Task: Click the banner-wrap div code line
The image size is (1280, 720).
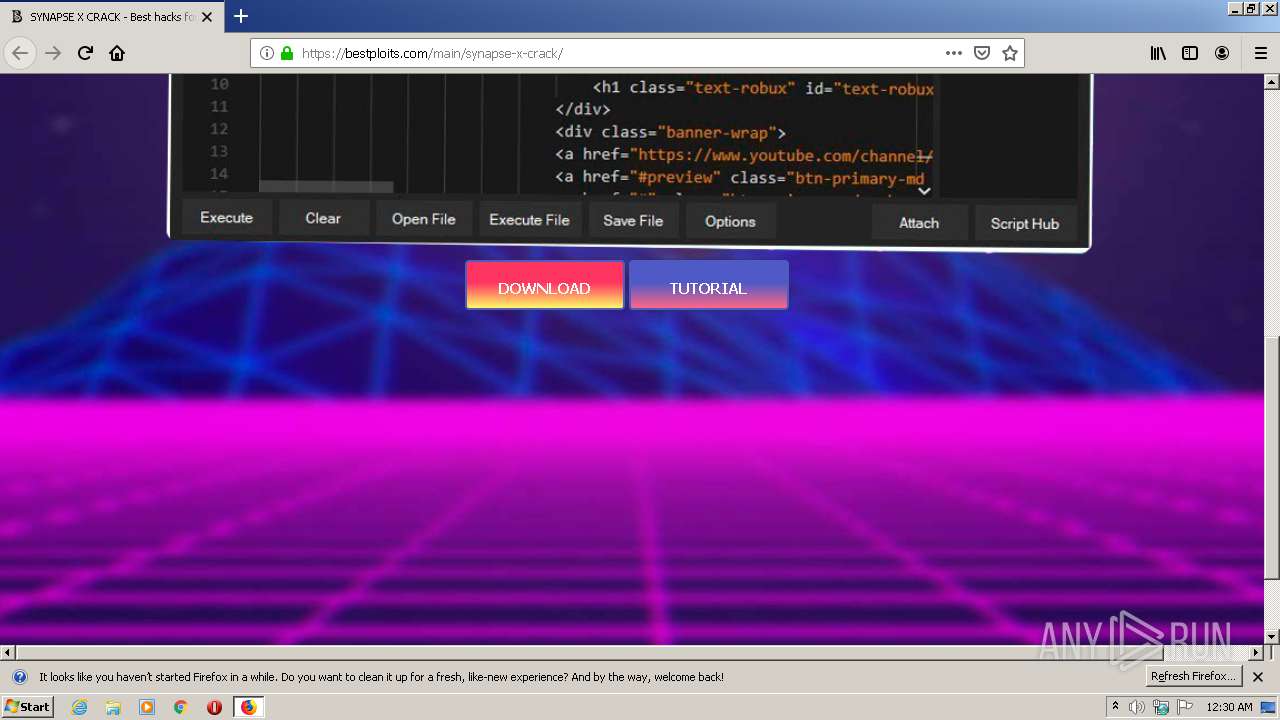Action: 670,132
